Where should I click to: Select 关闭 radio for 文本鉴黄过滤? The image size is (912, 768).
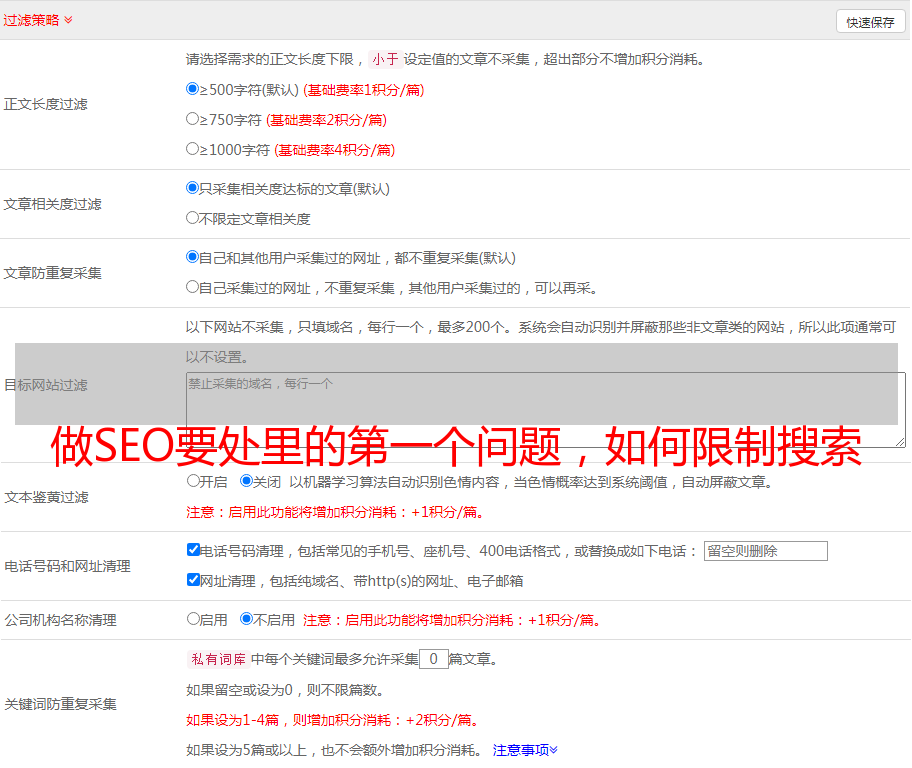tap(247, 481)
